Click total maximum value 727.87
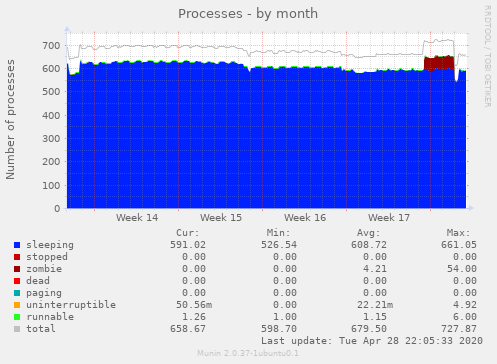The image size is (497, 364). 459,329
